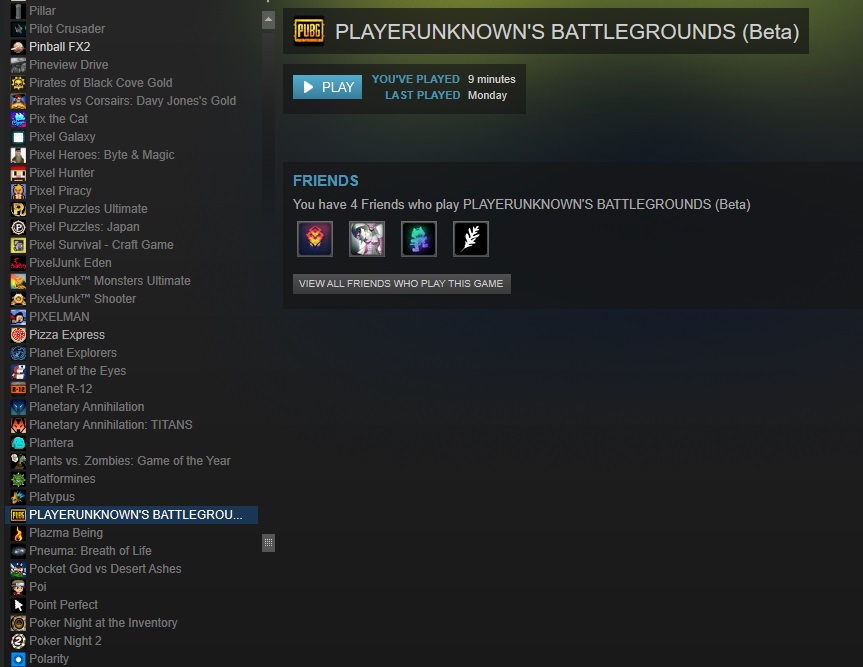Screen dimensions: 863x667
Task: Click the PixelJunk Eden icon
Action: (18, 263)
